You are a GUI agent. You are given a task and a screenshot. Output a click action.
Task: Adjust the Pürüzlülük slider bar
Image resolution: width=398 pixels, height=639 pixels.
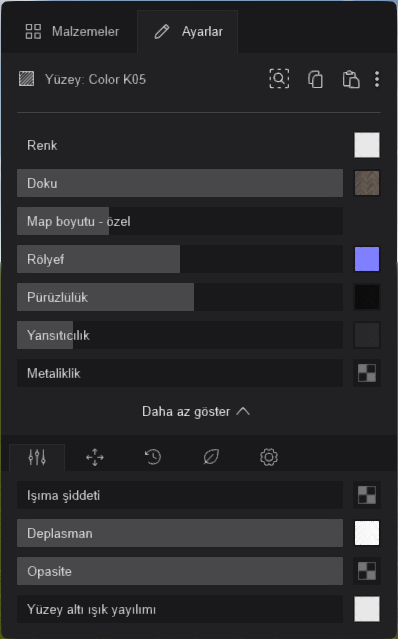click(x=180, y=297)
